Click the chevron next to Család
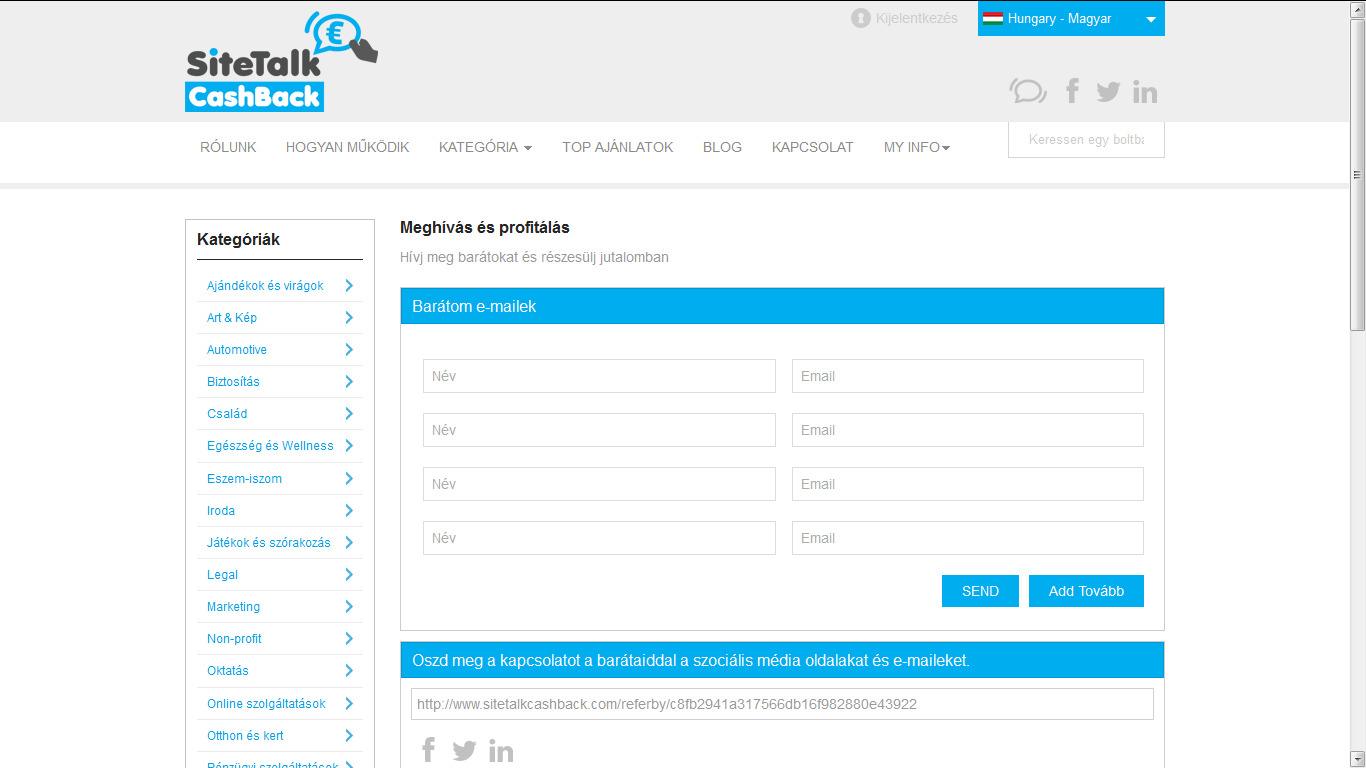This screenshot has height=768, width=1366. pyautogui.click(x=349, y=414)
